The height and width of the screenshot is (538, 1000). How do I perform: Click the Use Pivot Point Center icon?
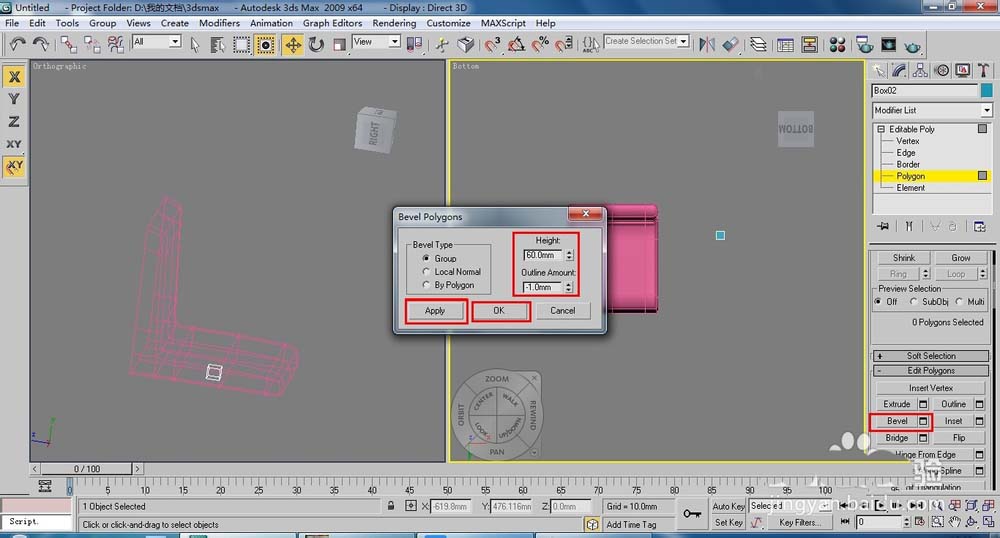(415, 44)
